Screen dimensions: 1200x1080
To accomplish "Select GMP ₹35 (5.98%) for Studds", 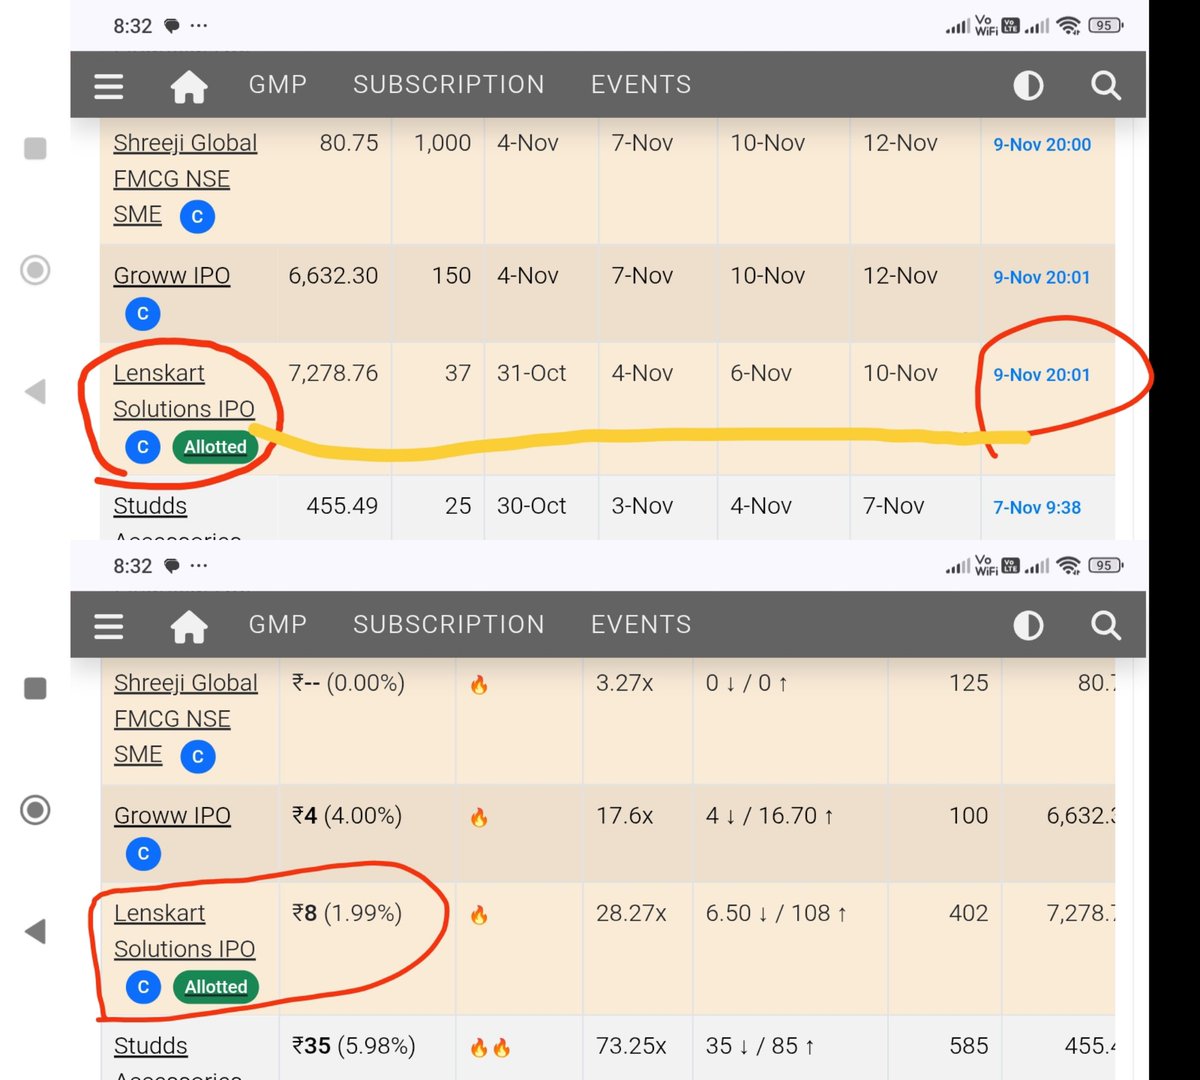I will coord(354,1046).
